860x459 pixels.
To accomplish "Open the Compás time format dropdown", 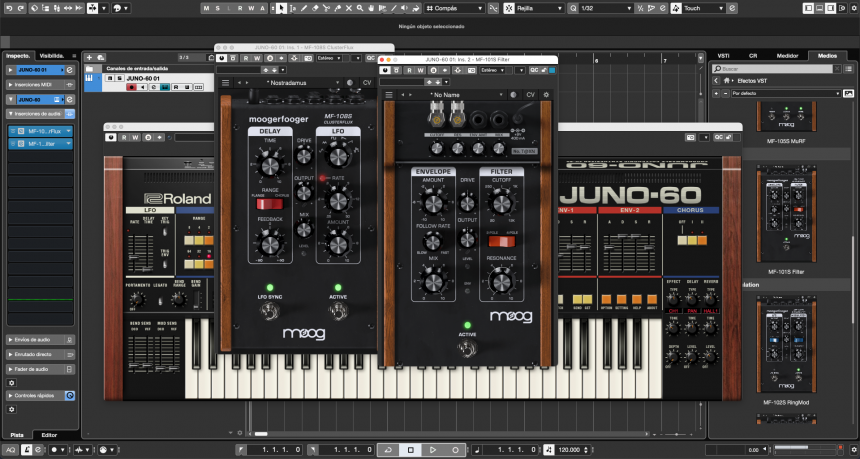I will (x=454, y=8).
